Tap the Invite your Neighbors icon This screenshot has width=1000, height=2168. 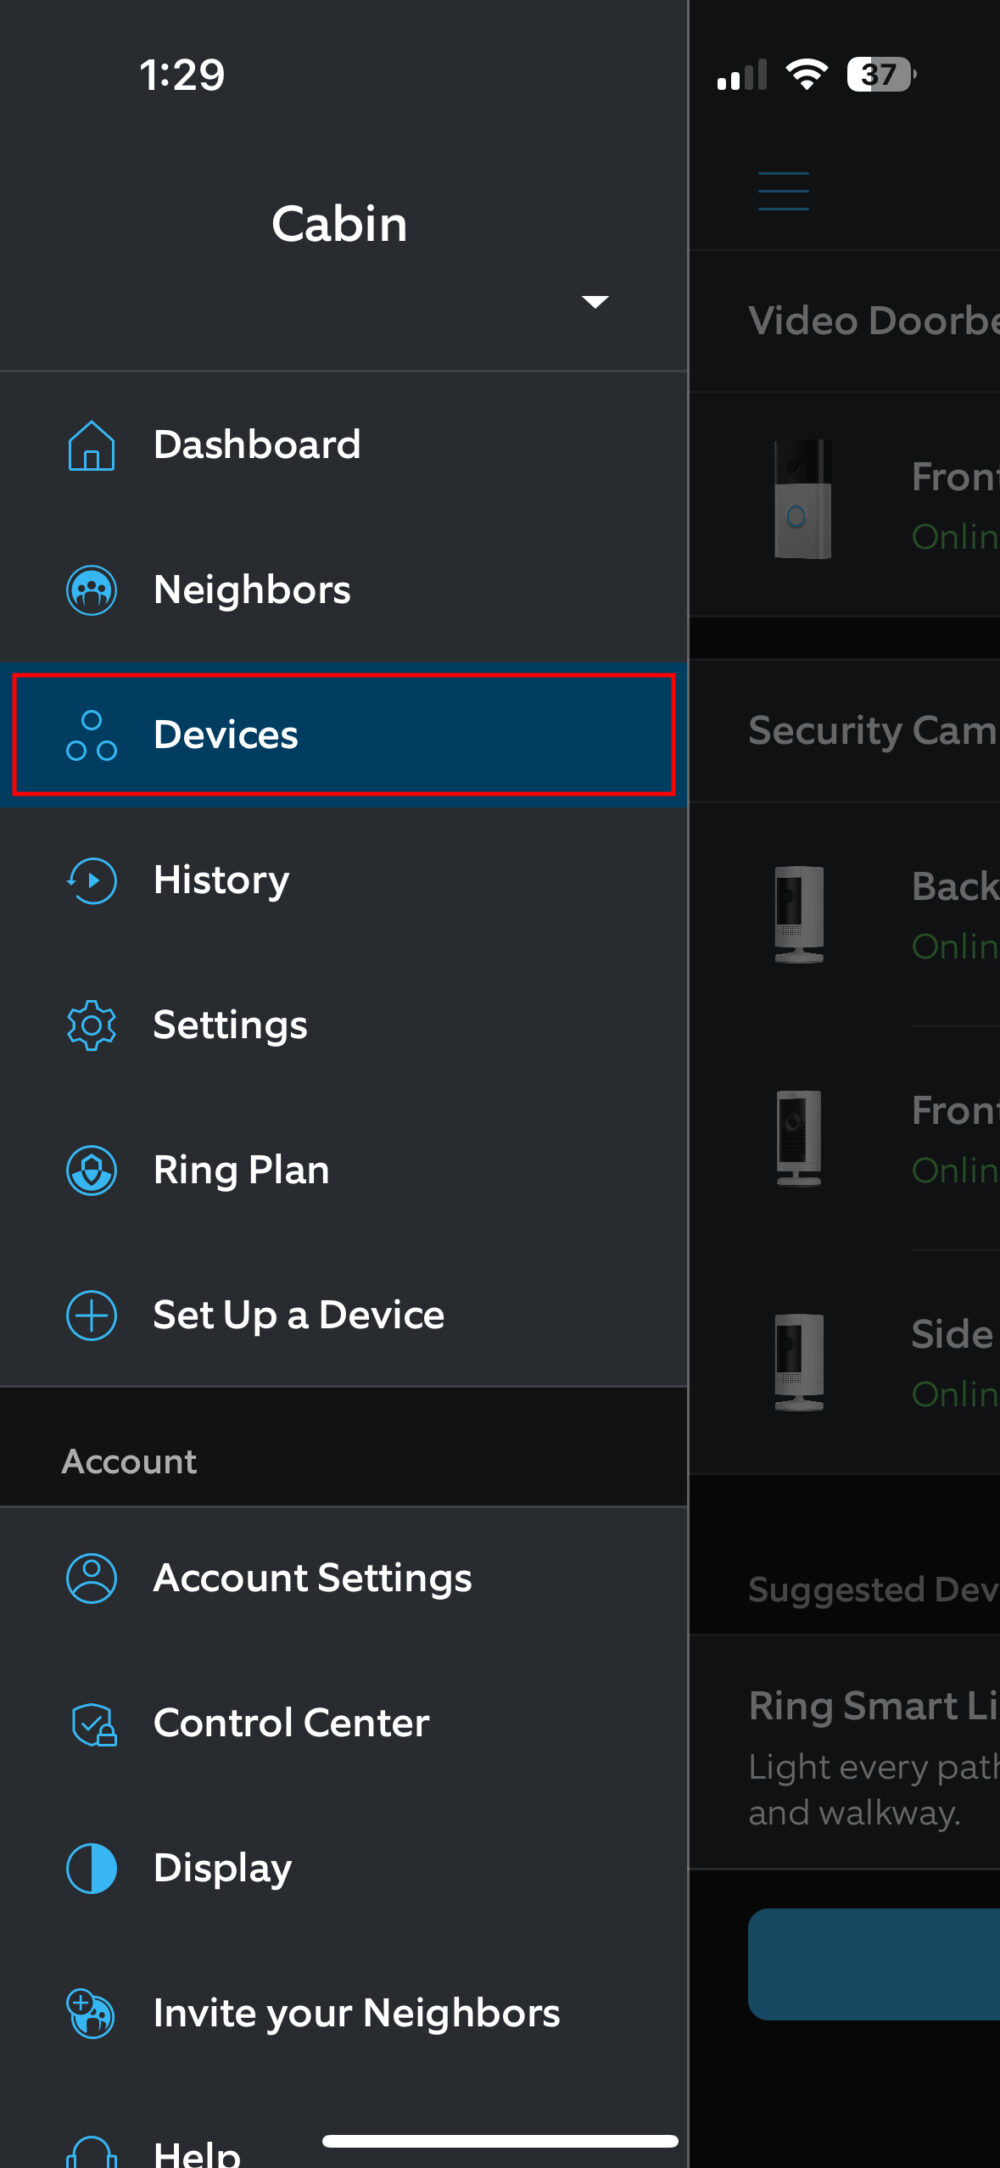pyautogui.click(x=91, y=2014)
